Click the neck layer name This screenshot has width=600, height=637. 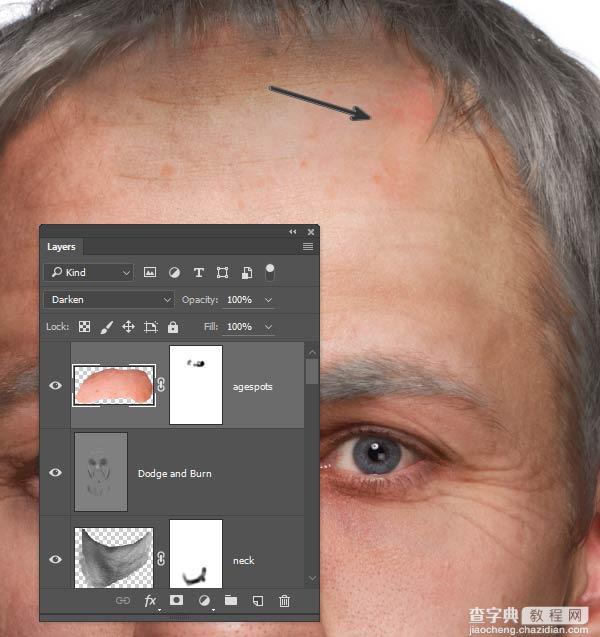(x=244, y=561)
